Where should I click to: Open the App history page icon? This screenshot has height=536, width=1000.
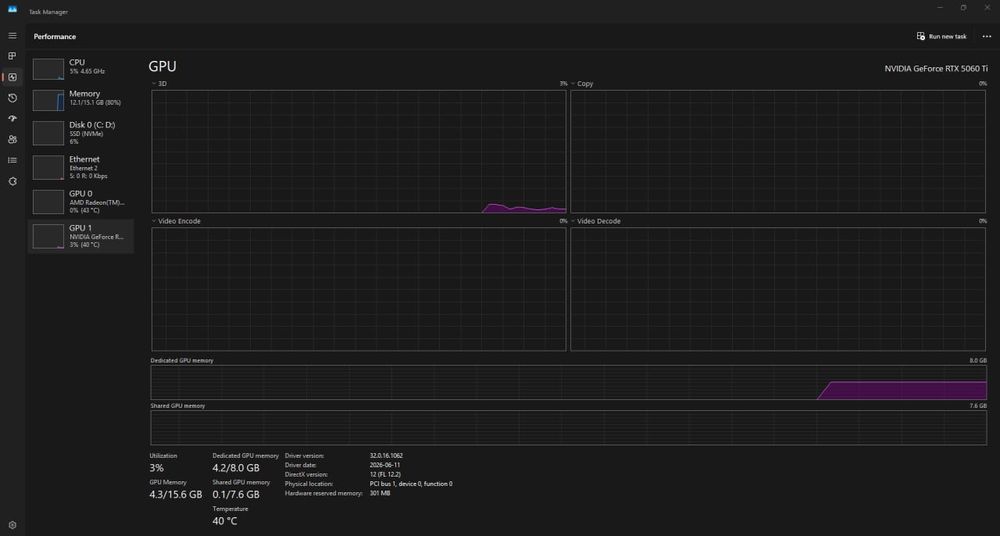(x=12, y=98)
